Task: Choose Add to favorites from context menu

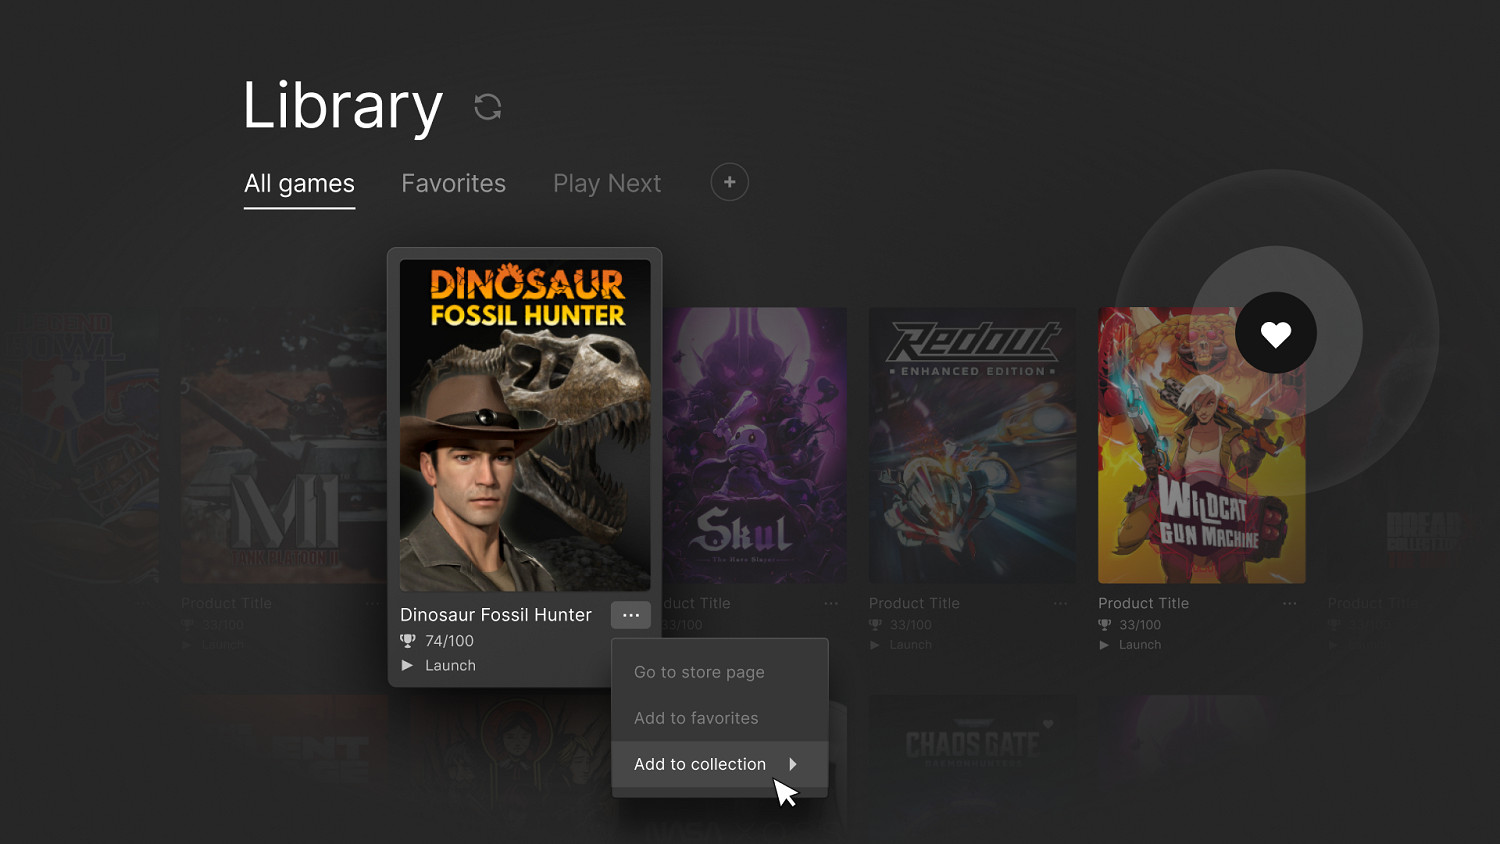Action: [x=696, y=718]
